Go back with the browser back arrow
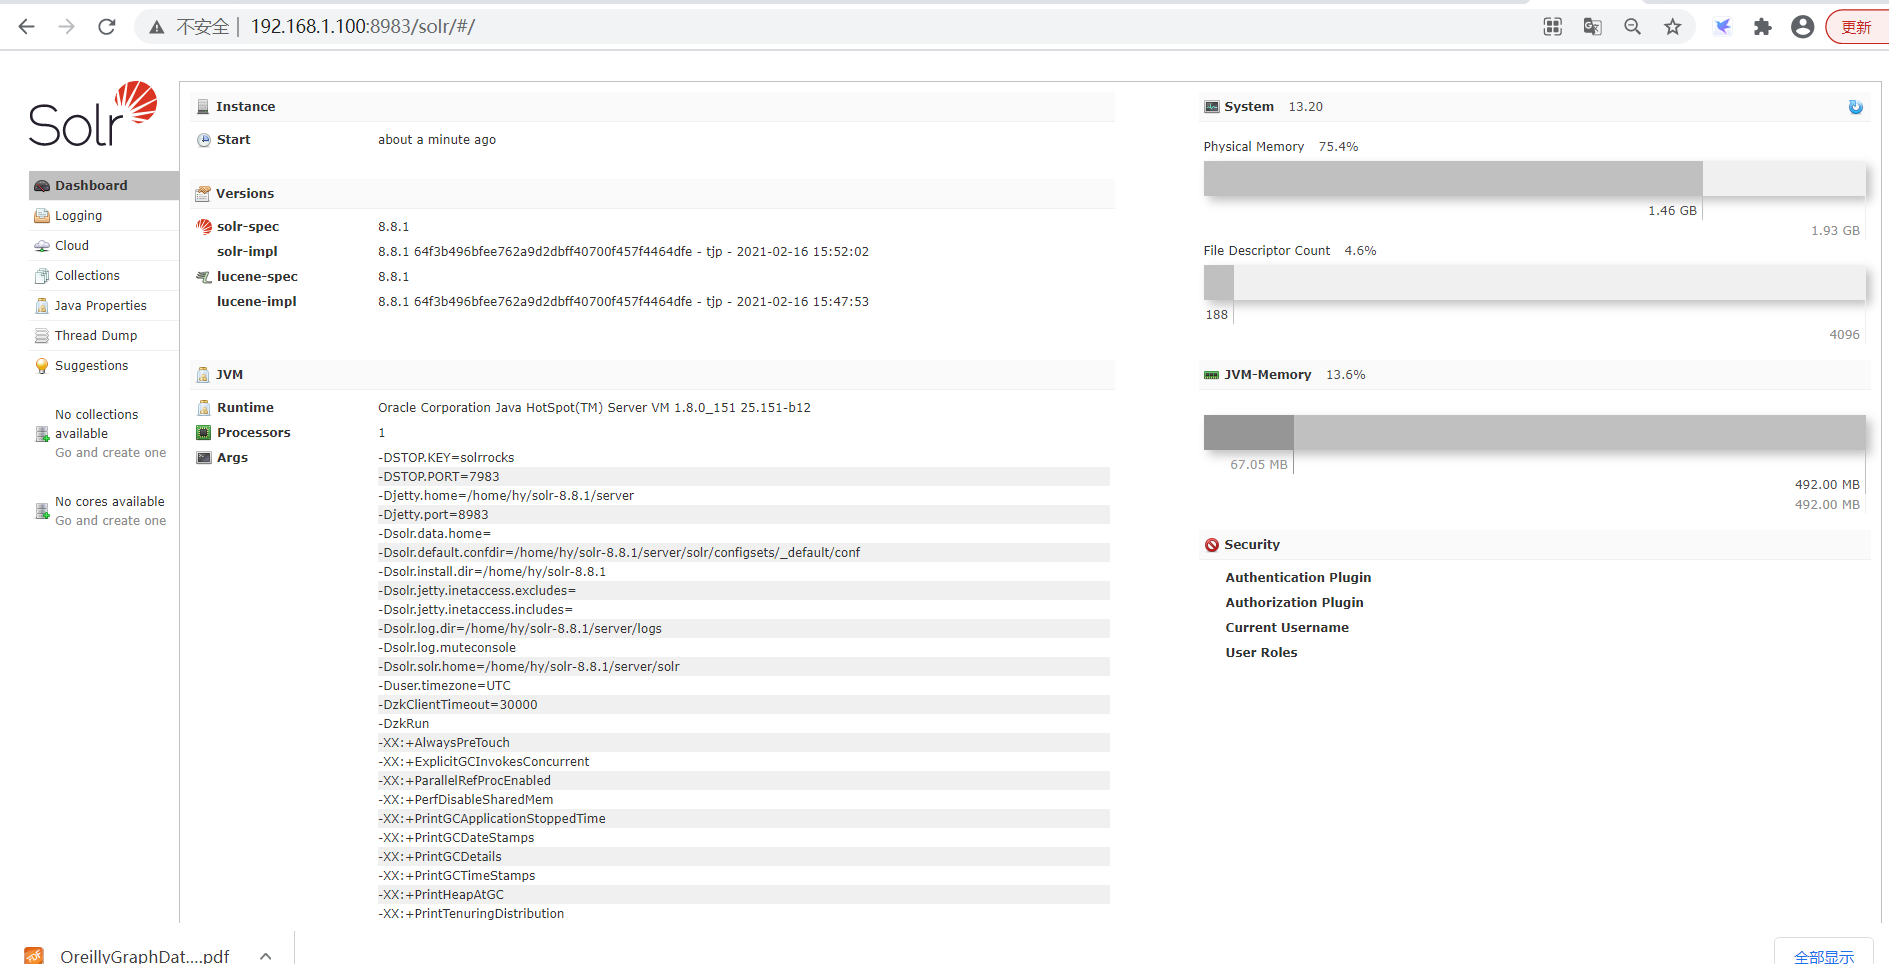Screen dimensions: 1889x964 [27, 27]
